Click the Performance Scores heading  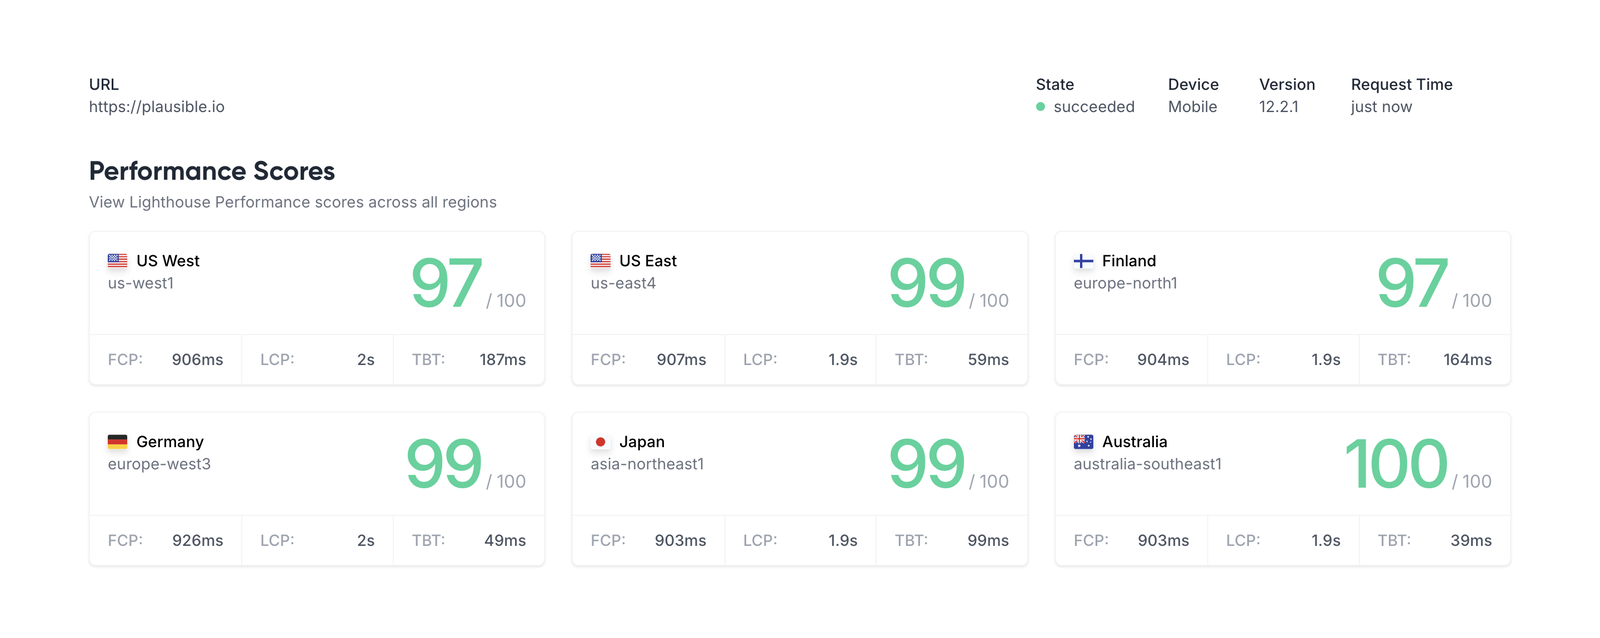pos(212,171)
